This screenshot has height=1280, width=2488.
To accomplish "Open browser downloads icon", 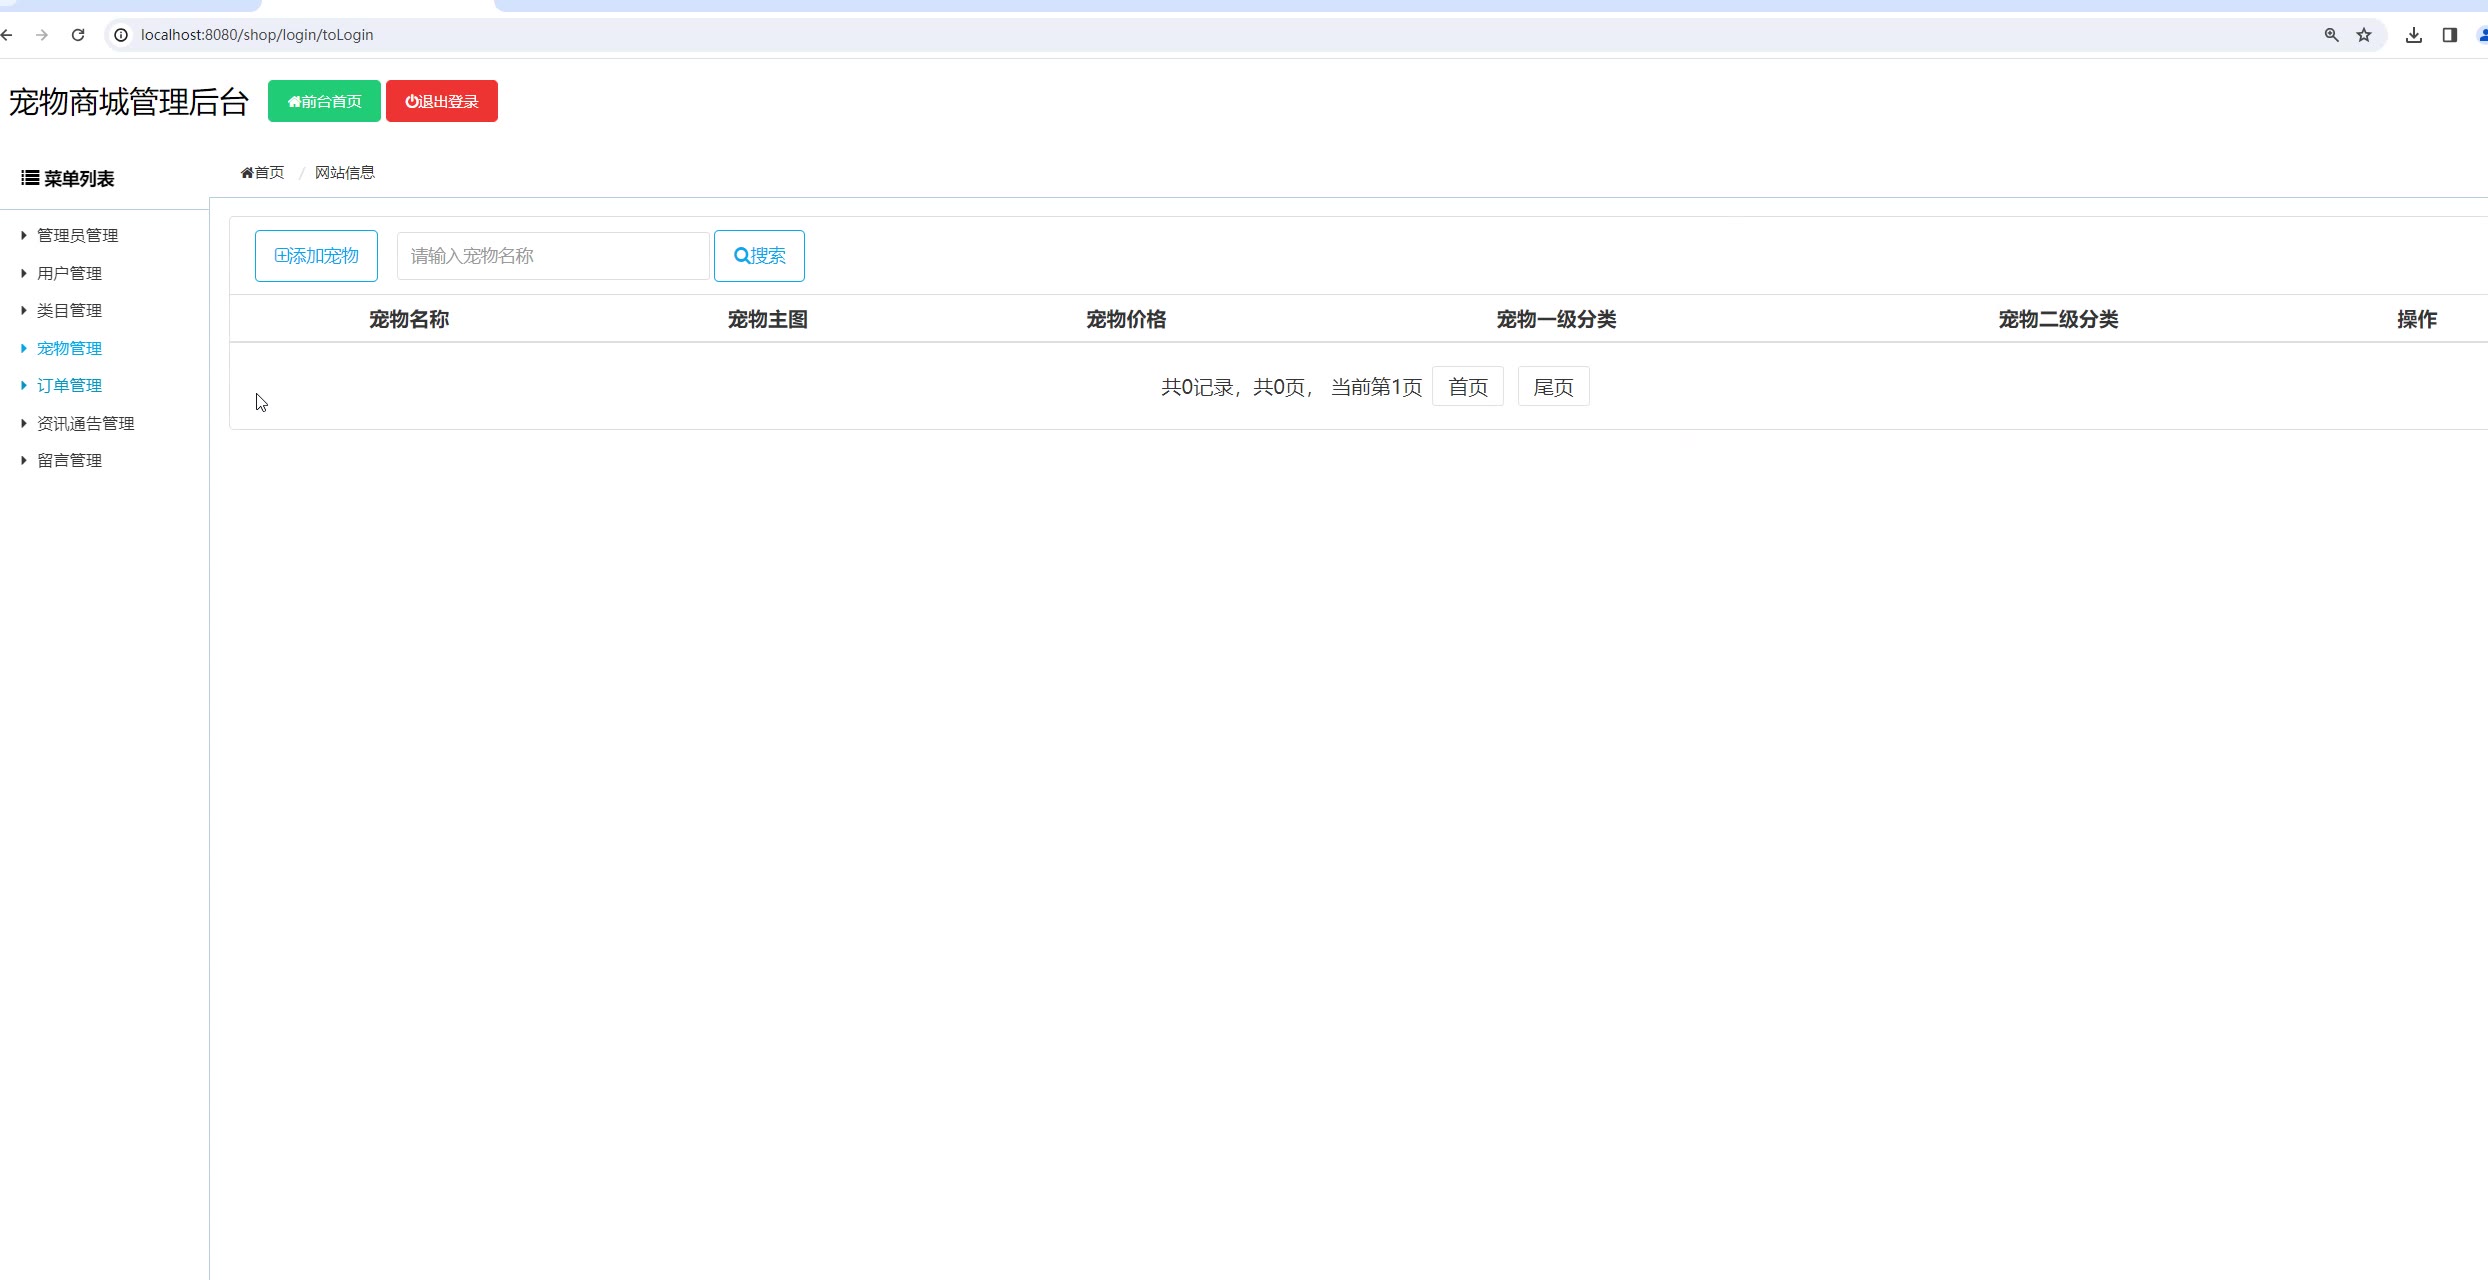I will coord(2414,35).
